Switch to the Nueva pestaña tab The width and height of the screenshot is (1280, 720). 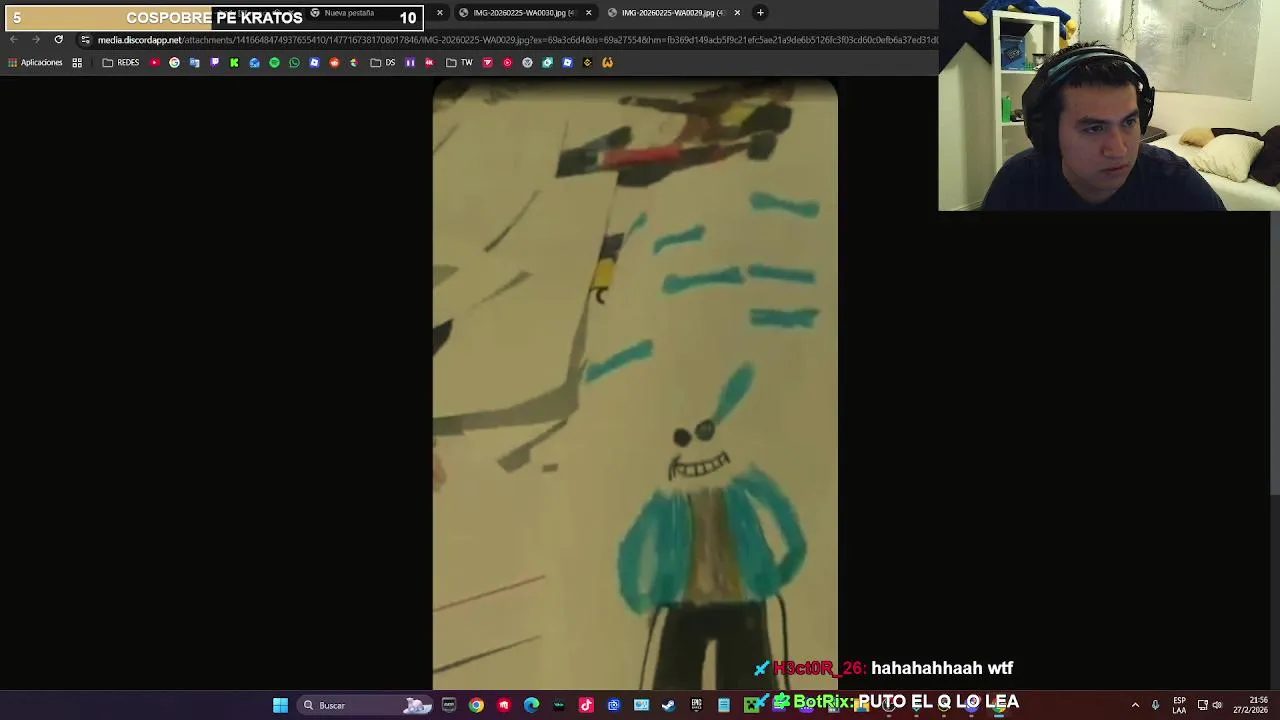[x=349, y=13]
